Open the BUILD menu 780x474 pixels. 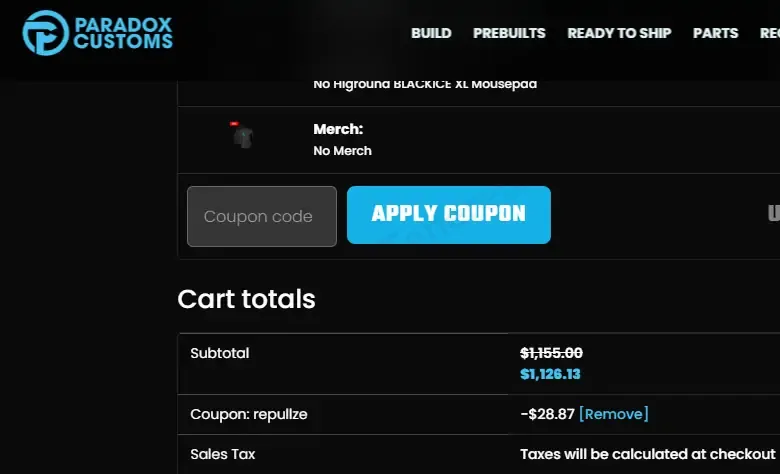click(431, 33)
